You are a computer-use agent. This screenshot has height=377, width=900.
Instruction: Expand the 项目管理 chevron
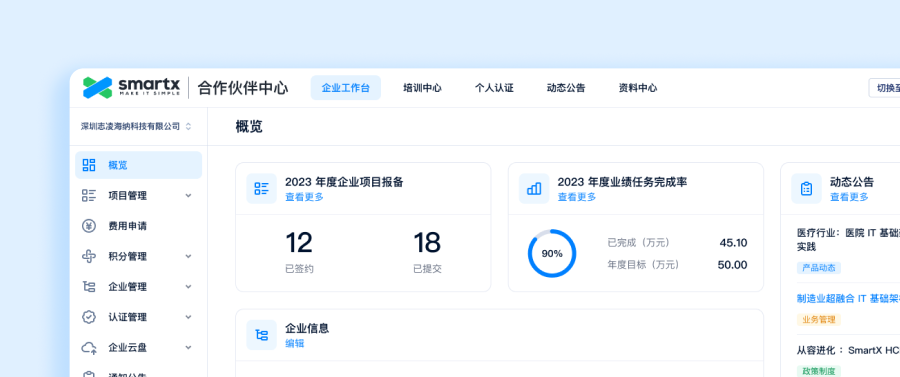tap(188, 196)
